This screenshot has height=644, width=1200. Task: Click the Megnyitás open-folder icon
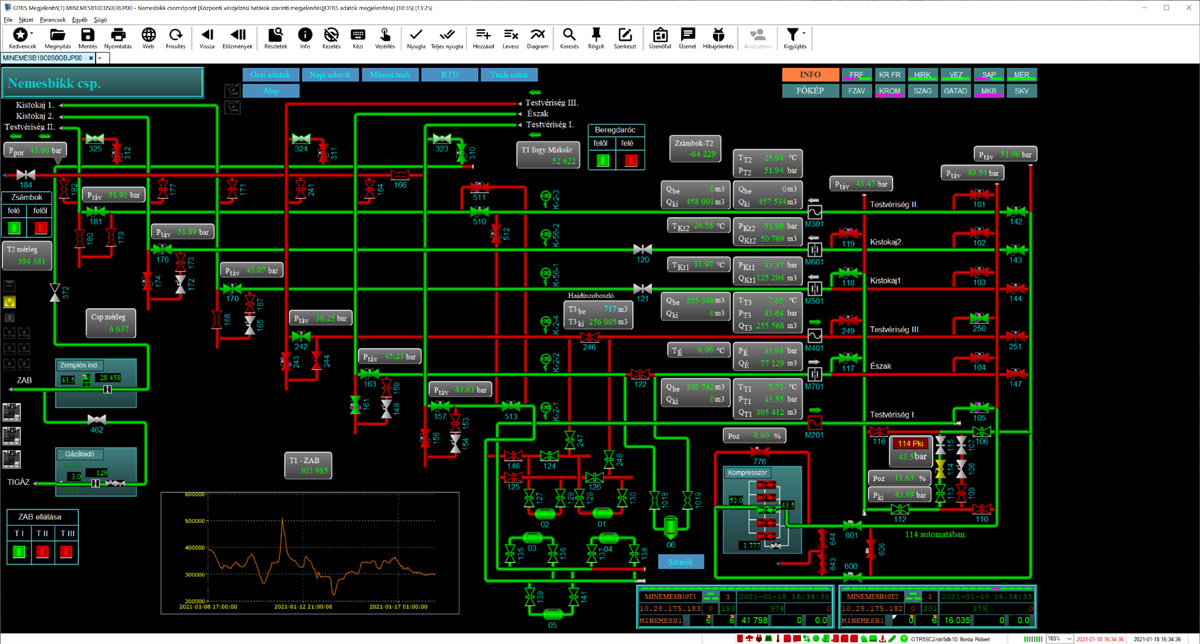click(x=57, y=34)
